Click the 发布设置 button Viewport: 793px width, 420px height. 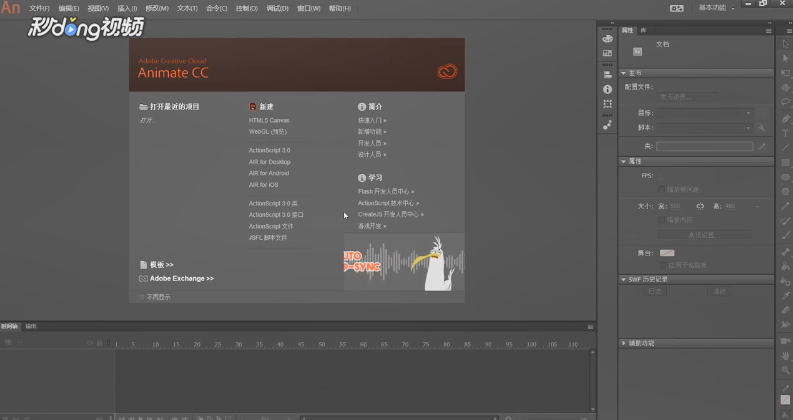coord(688,97)
